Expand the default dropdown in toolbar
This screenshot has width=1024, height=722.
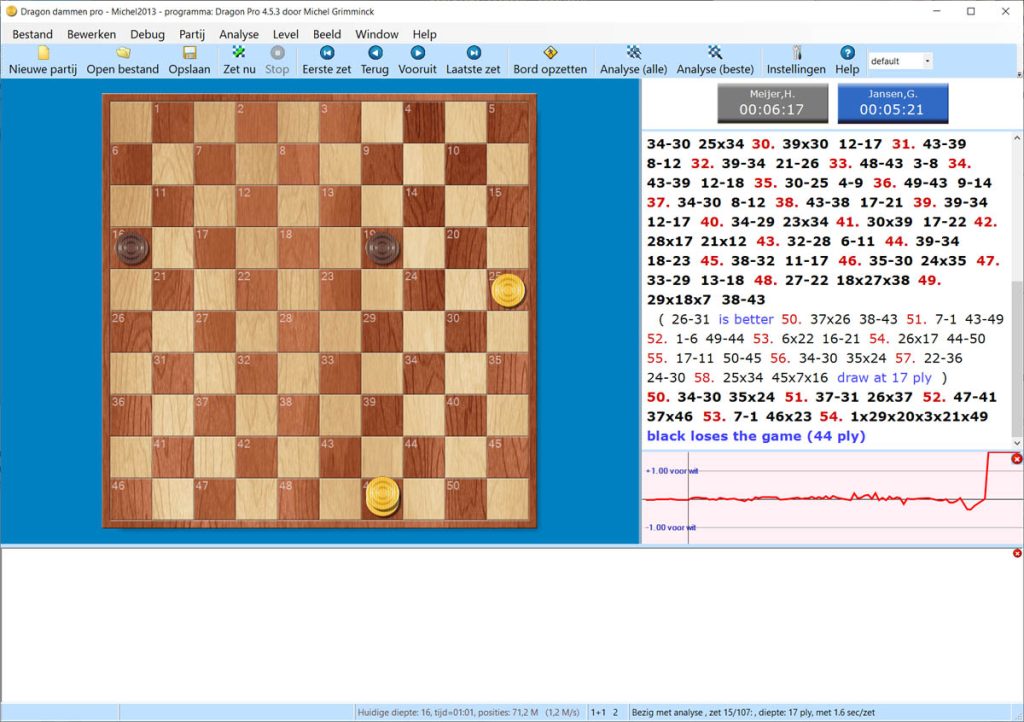click(927, 61)
